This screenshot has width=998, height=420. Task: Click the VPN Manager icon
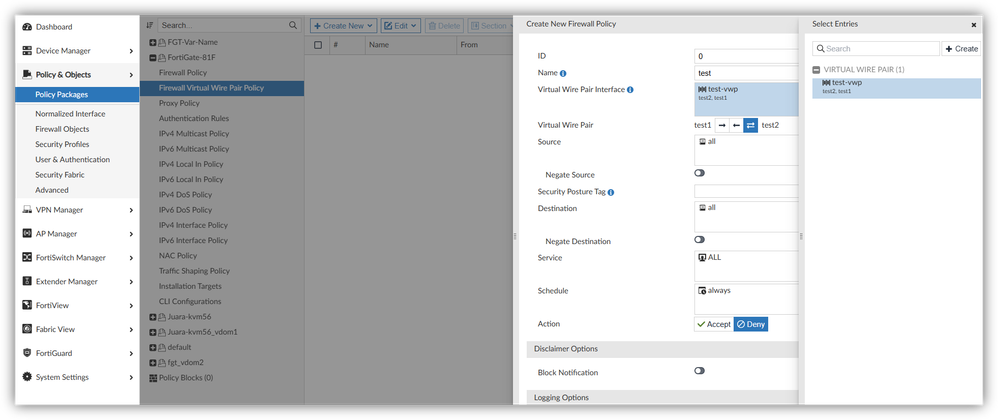pos(27,209)
